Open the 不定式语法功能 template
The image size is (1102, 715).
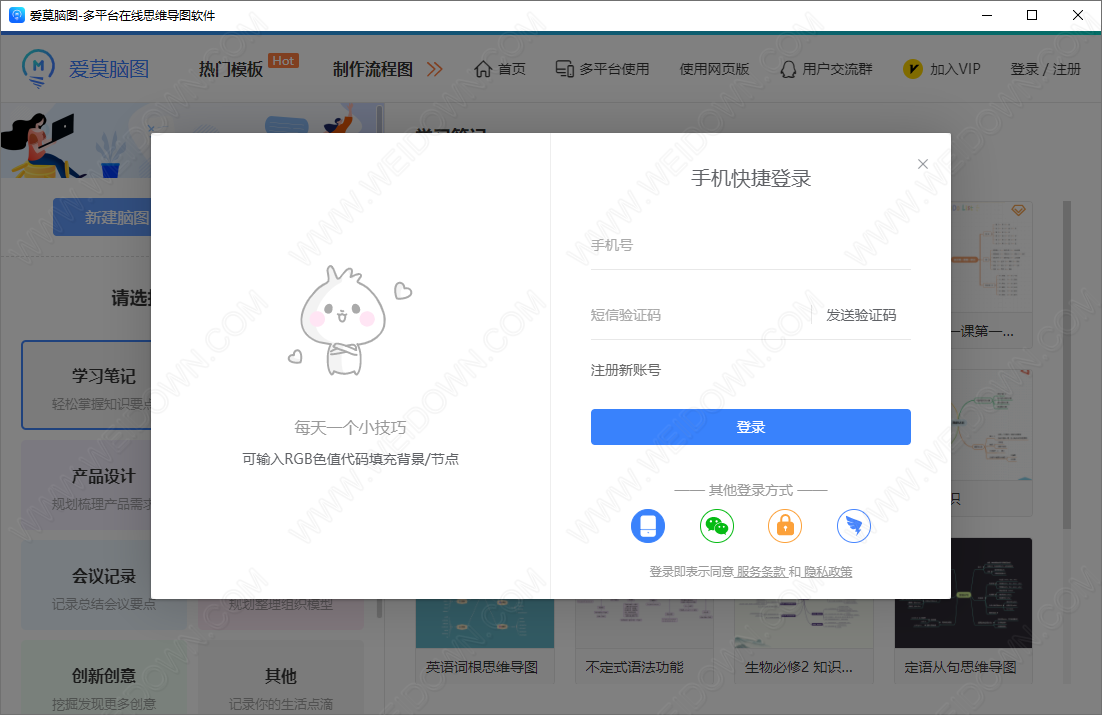644,640
